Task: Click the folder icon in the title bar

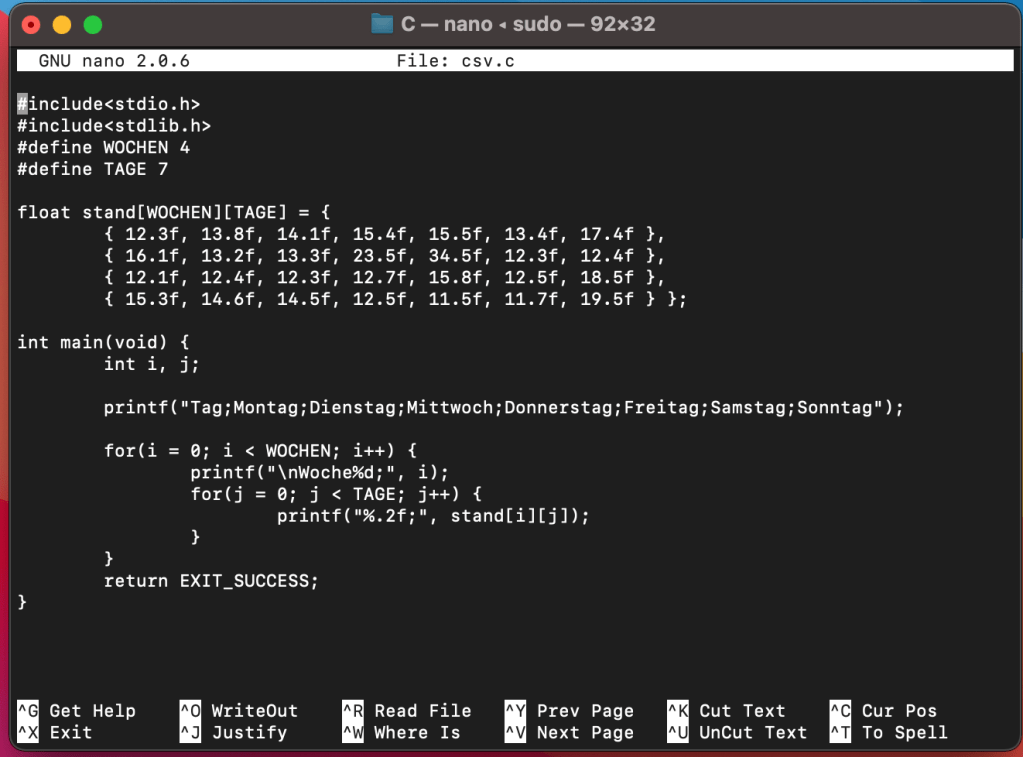Action: click(x=381, y=23)
